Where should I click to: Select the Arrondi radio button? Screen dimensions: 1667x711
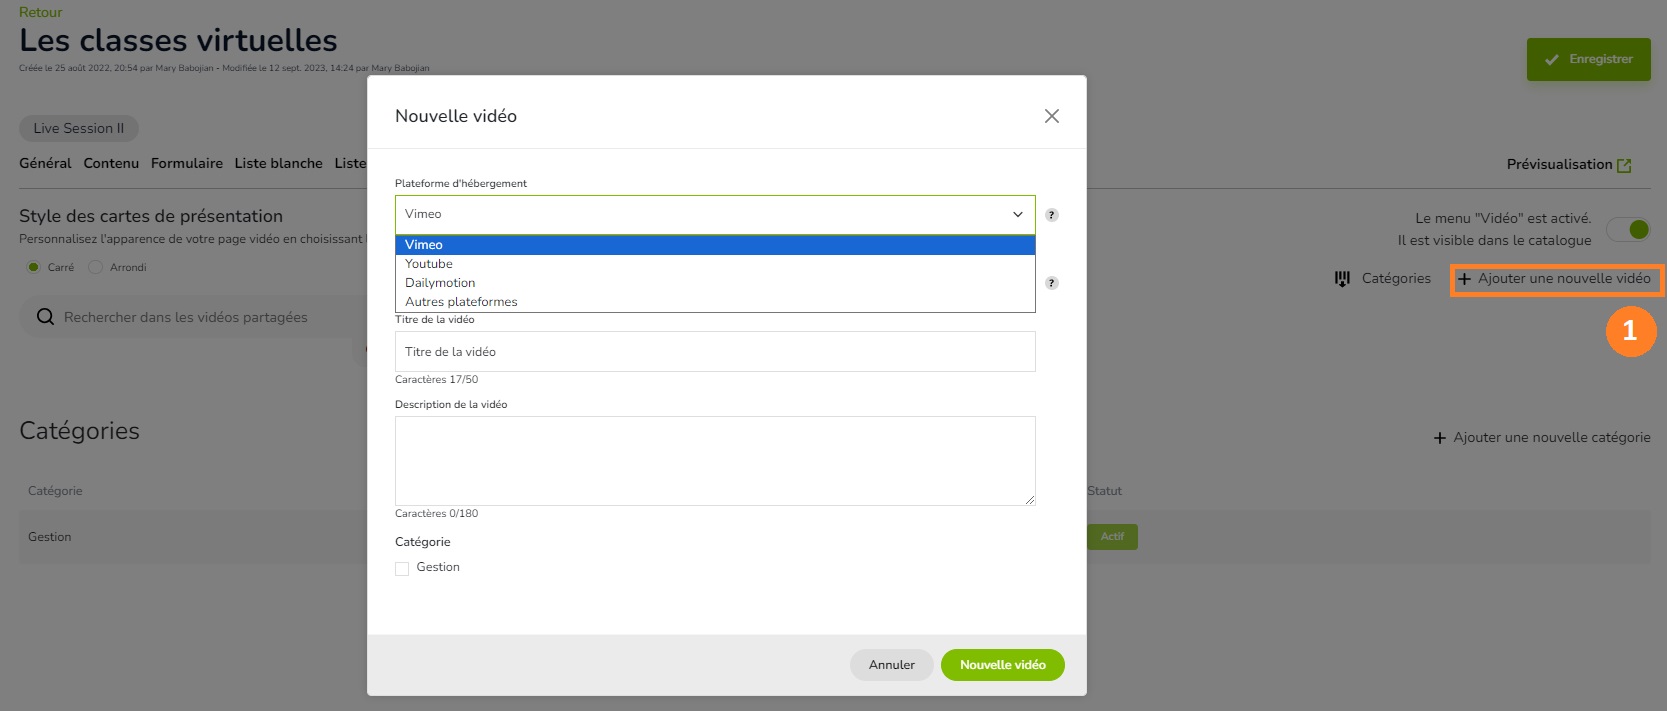[x=96, y=267]
